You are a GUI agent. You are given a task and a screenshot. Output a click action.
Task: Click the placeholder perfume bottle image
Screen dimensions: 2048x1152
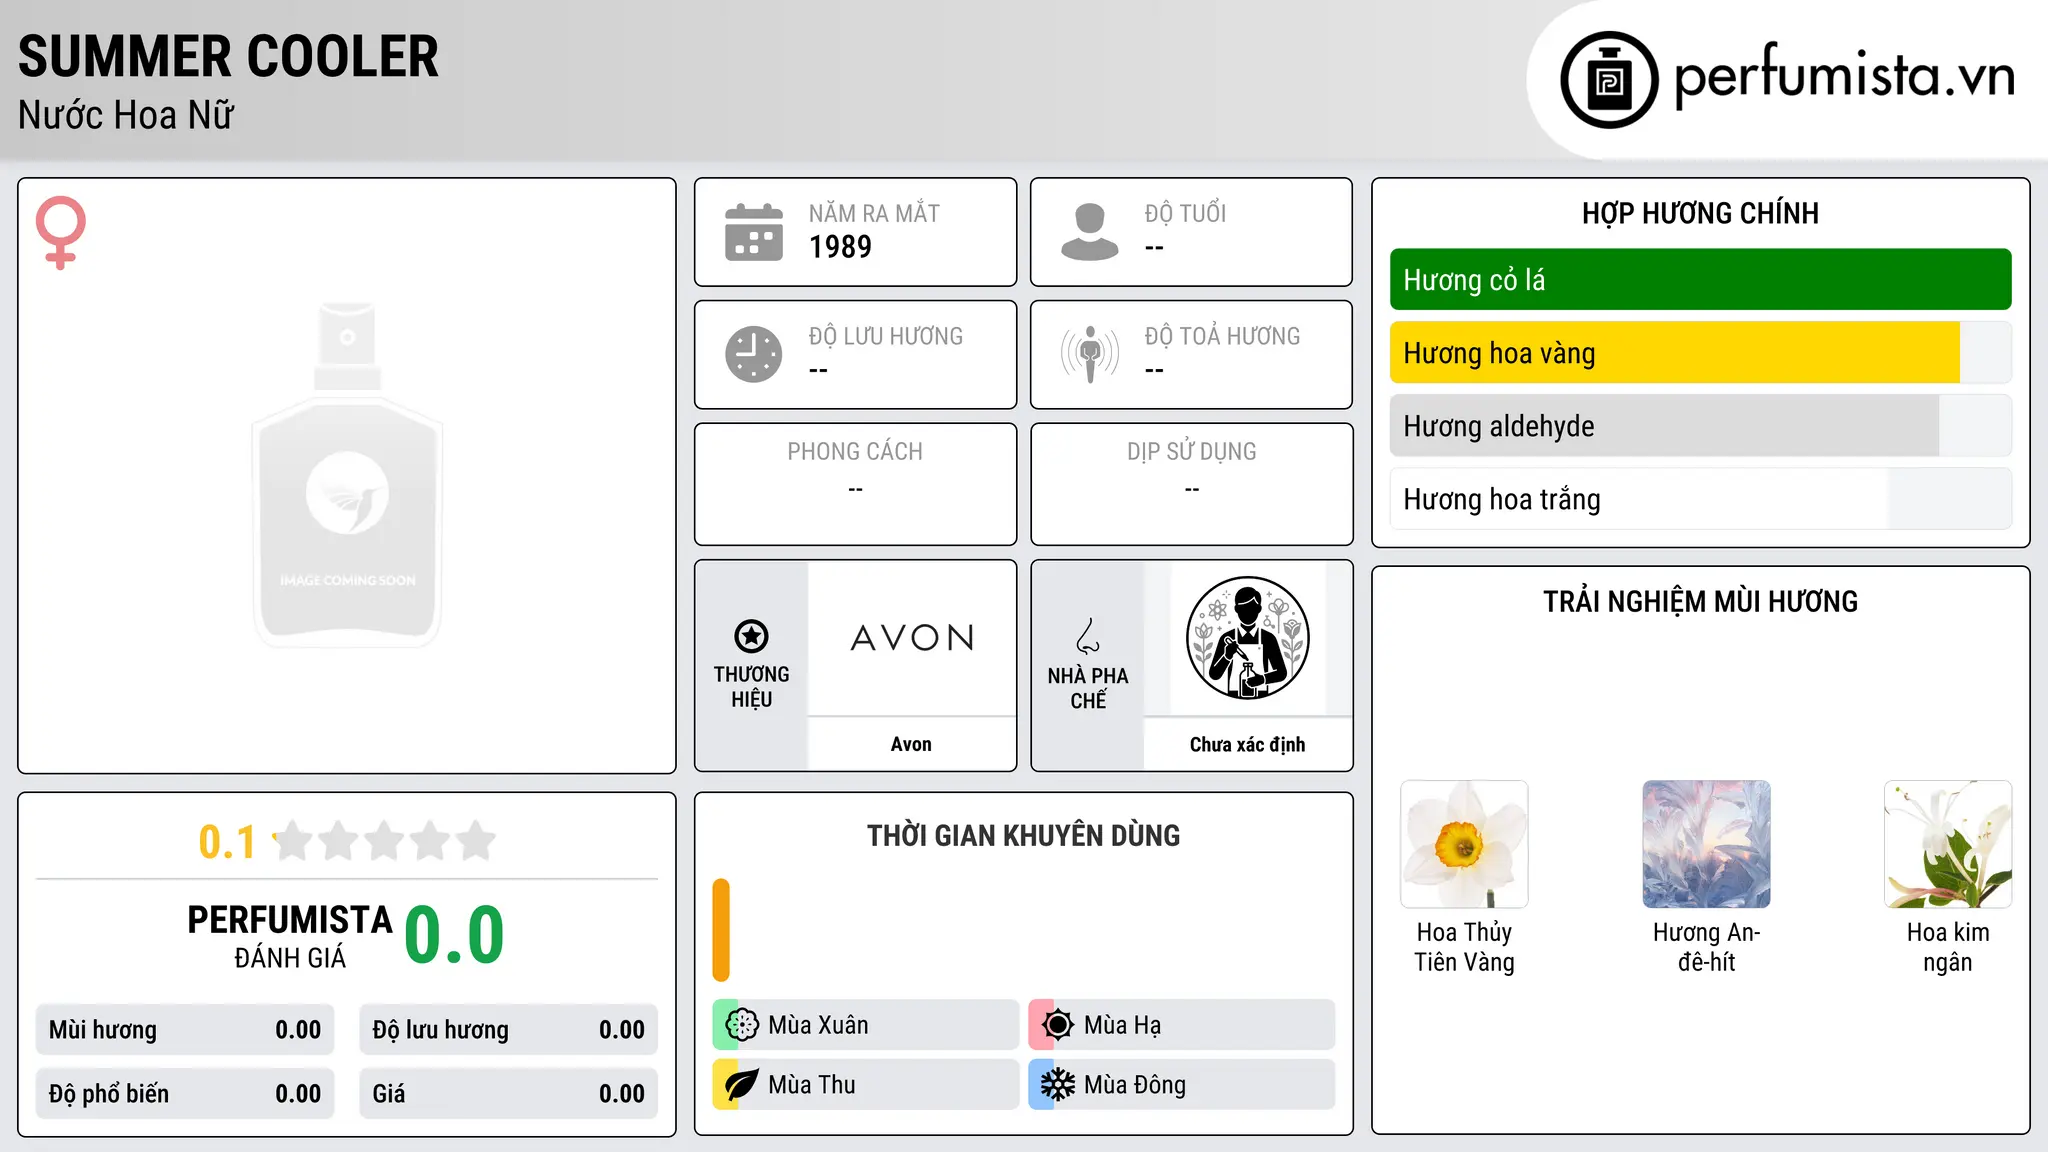click(x=347, y=476)
